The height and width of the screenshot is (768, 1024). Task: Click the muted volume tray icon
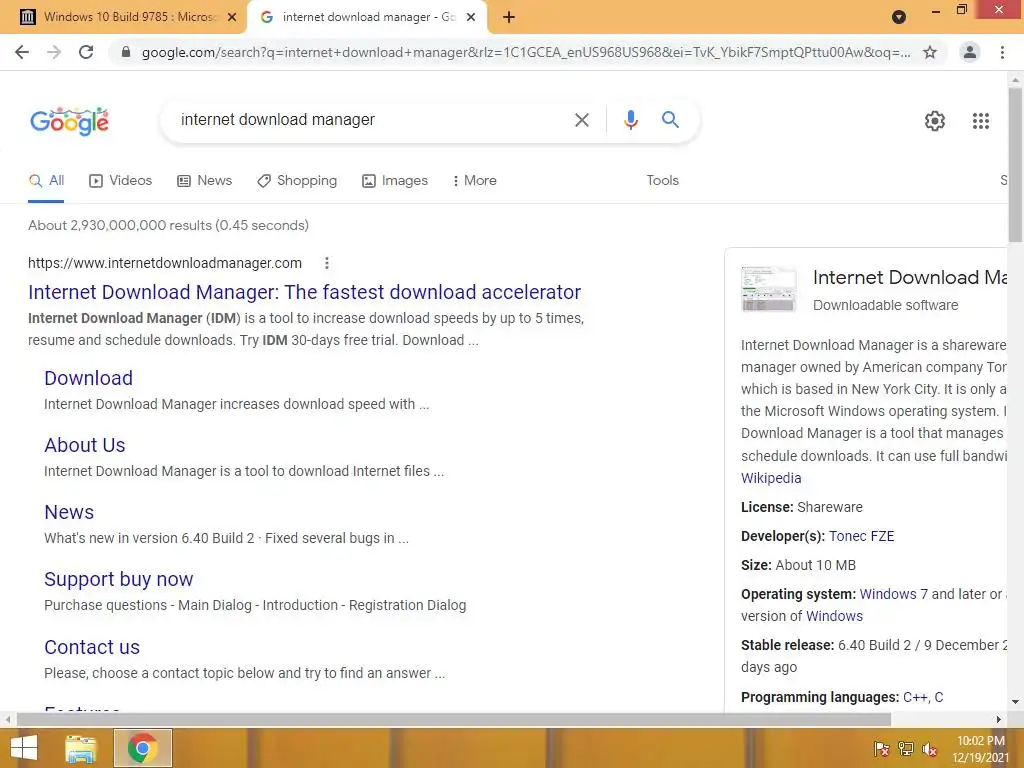click(x=930, y=750)
